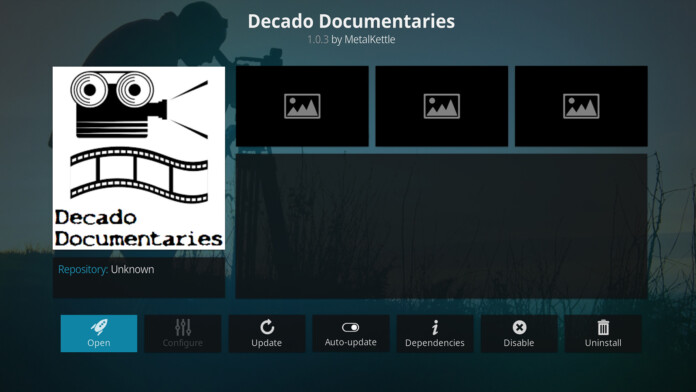Click the Disable circled X icon
696x392 pixels.
[519, 327]
